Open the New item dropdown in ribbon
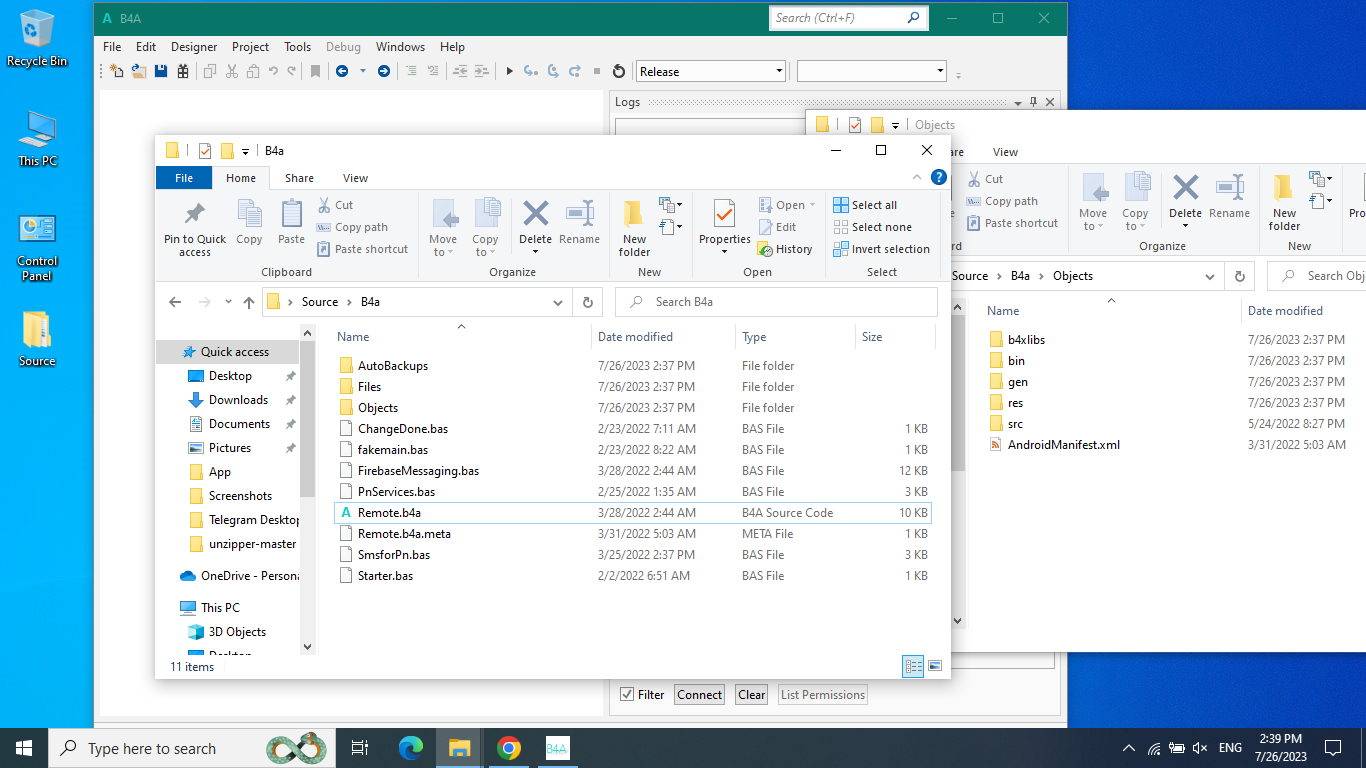This screenshot has width=1366, height=768. pos(671,205)
